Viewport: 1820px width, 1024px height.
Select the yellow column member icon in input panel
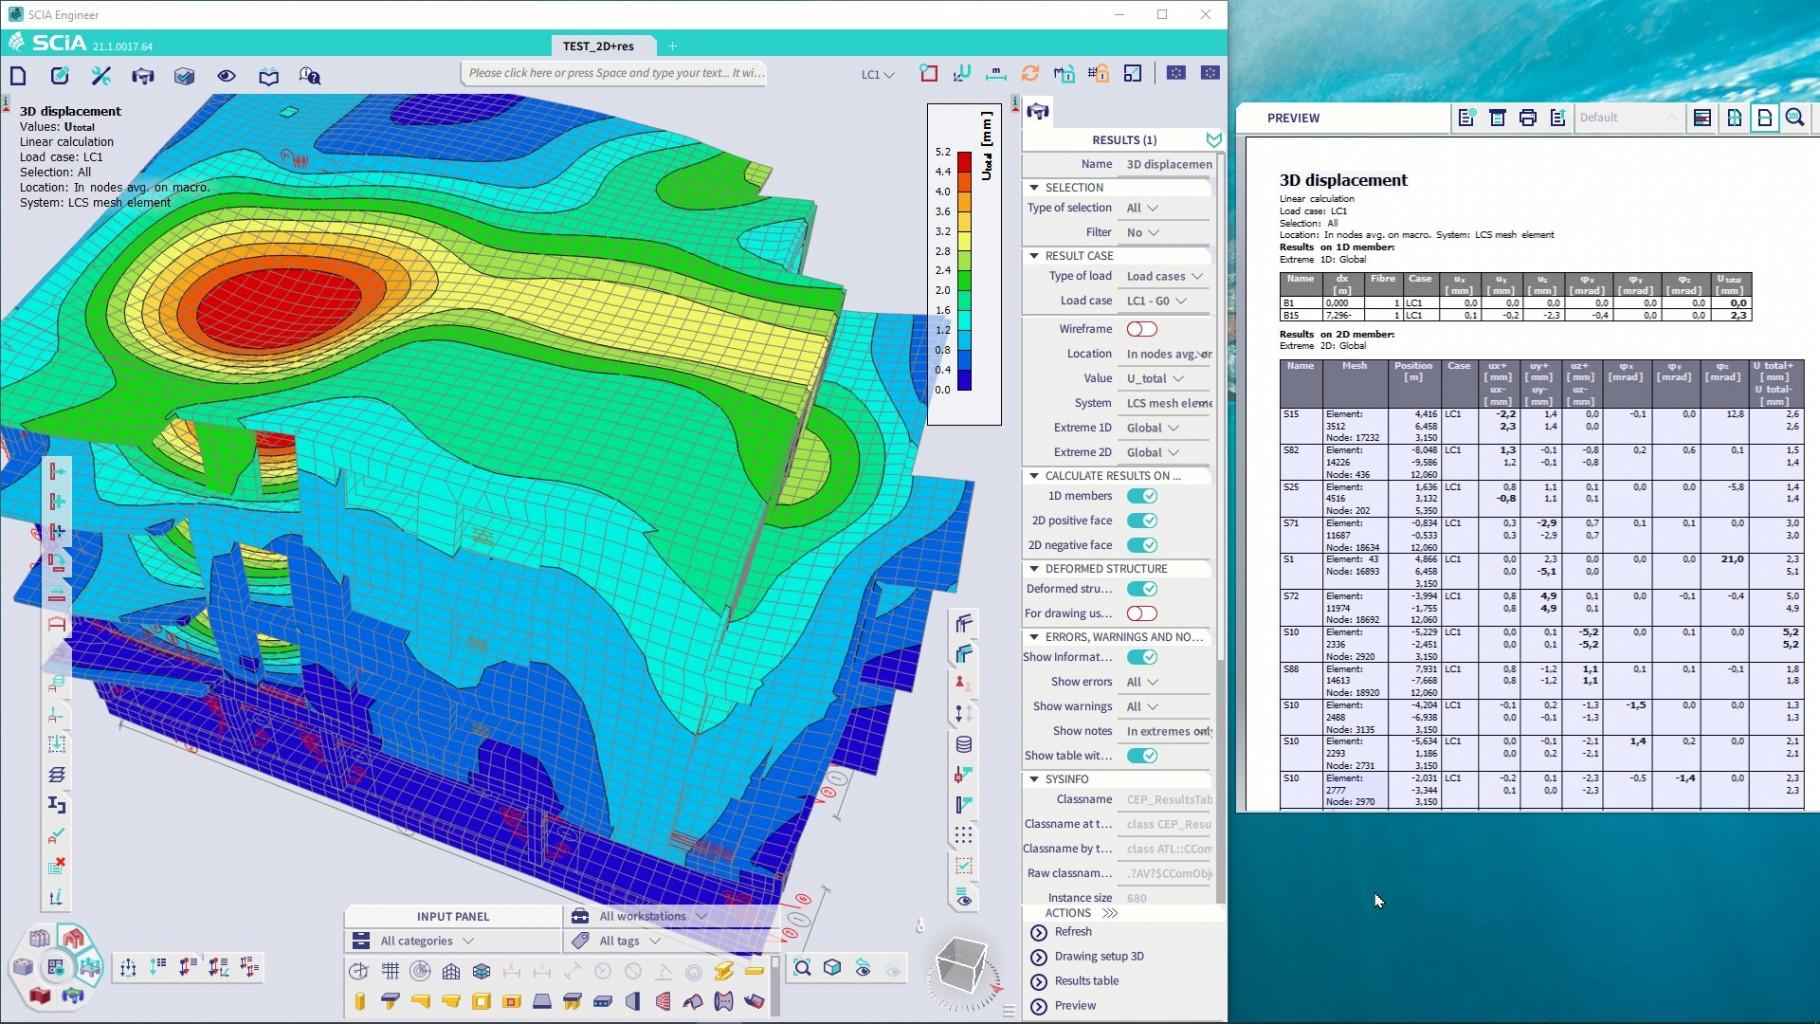pyautogui.click(x=360, y=1001)
